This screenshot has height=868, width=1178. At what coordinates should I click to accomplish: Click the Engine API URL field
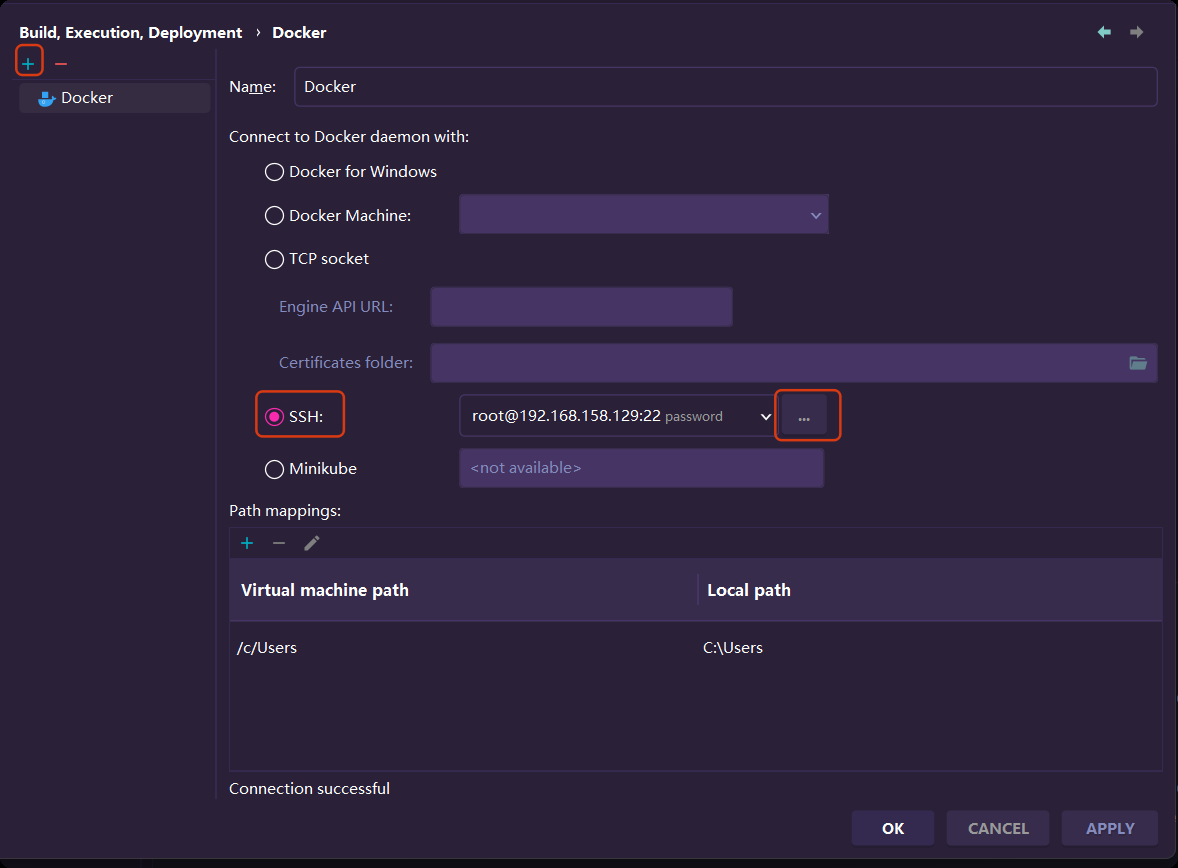(581, 307)
